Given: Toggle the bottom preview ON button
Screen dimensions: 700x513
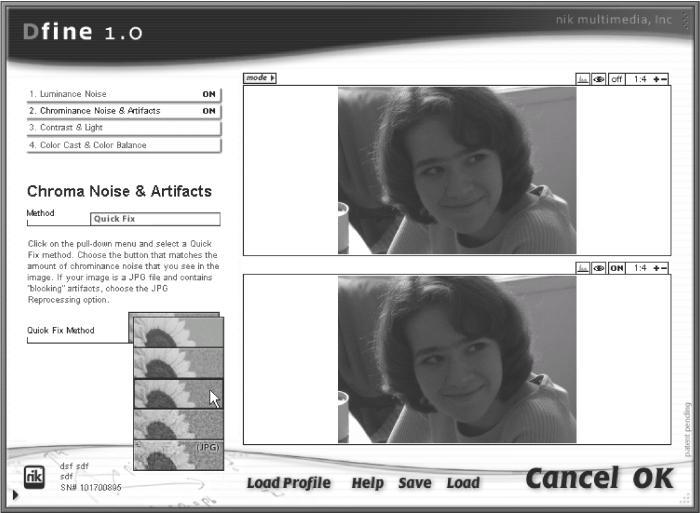Looking at the screenshot, I should tap(617, 268).
